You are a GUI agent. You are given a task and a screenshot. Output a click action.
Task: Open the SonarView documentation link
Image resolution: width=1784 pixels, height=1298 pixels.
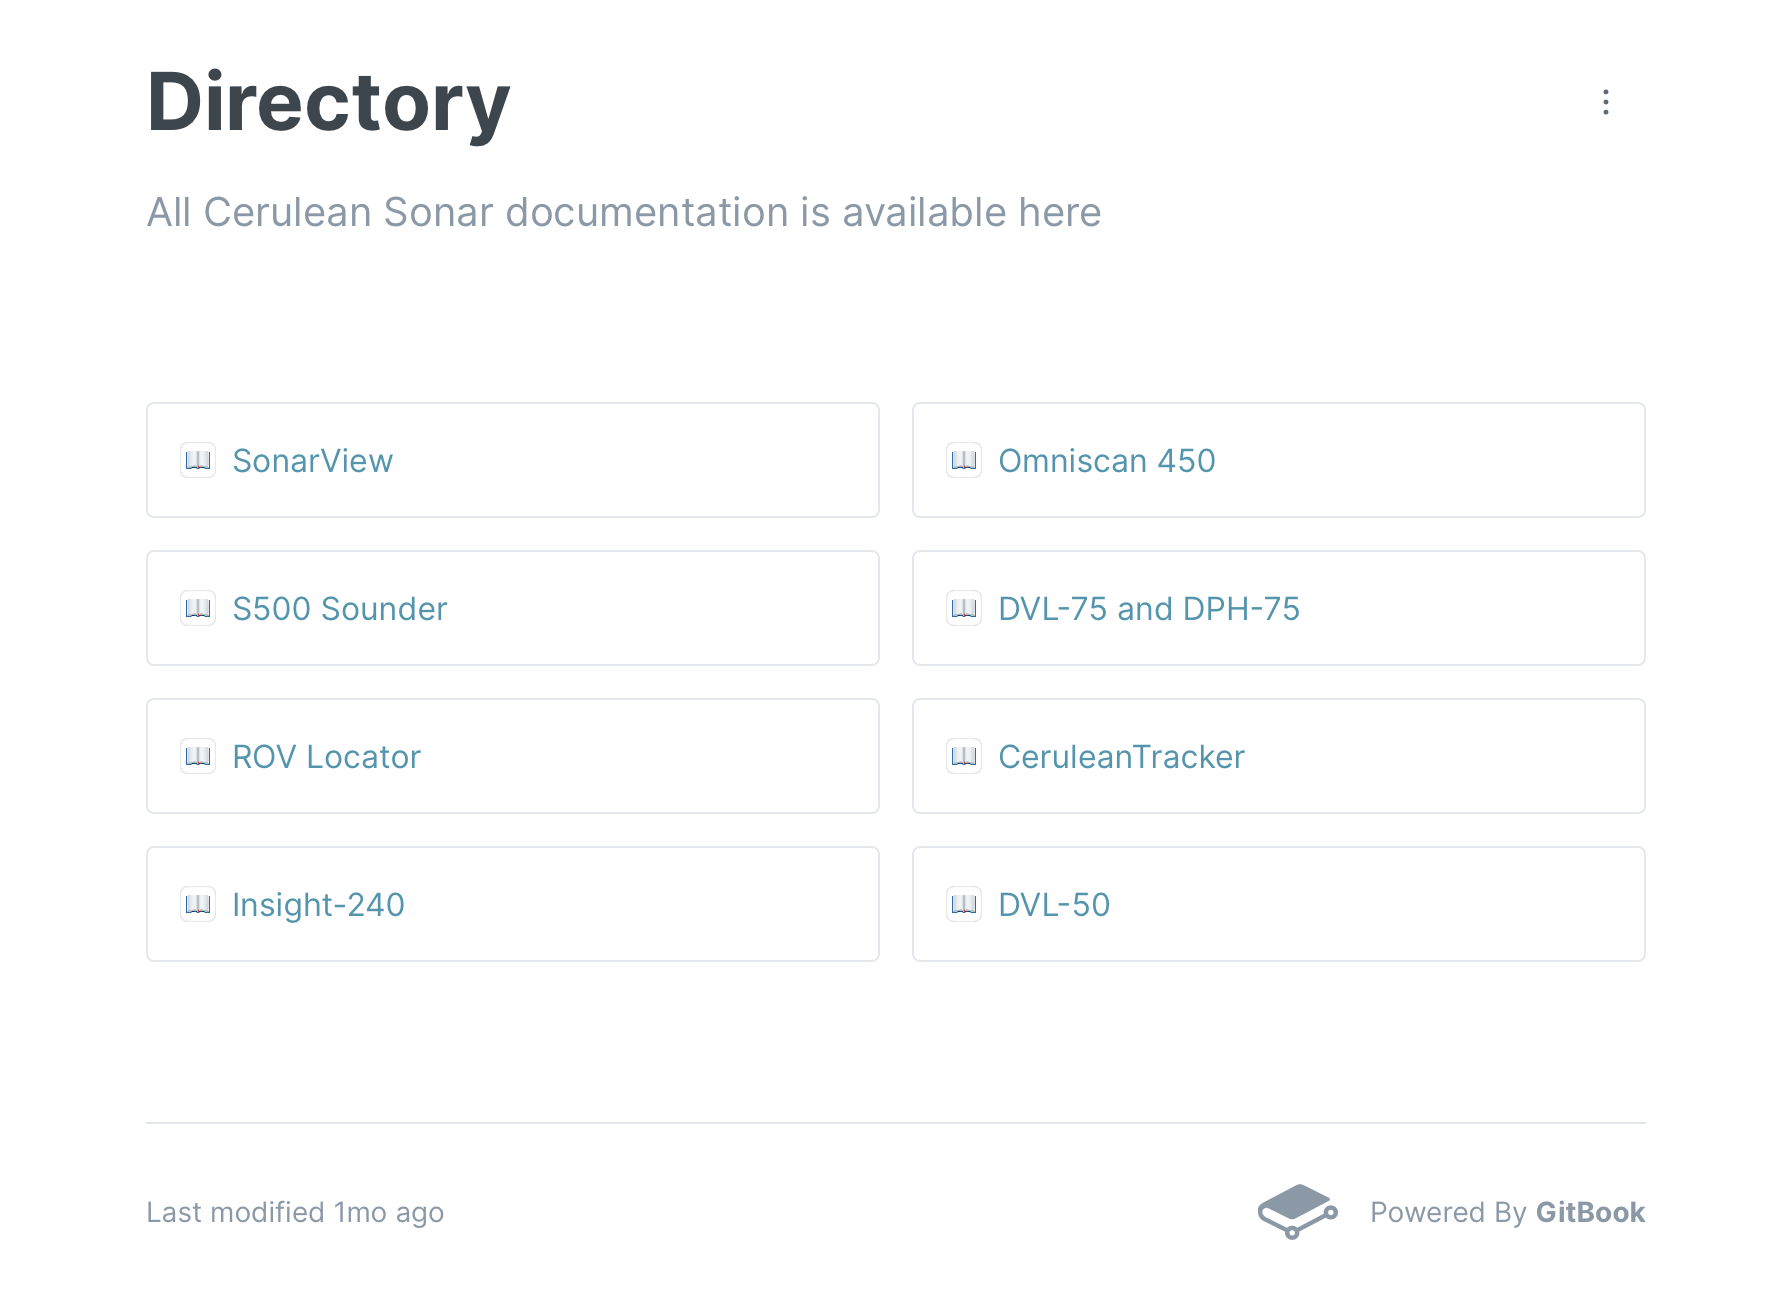click(513, 460)
